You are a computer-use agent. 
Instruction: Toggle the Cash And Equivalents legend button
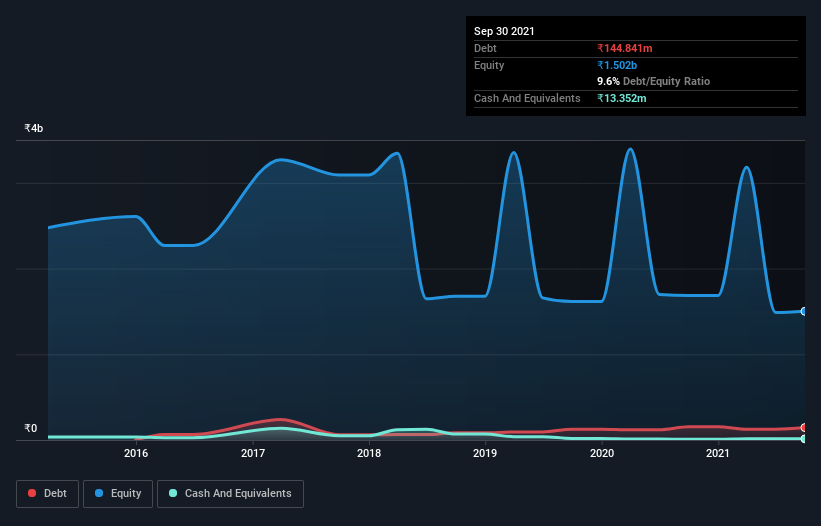click(230, 494)
